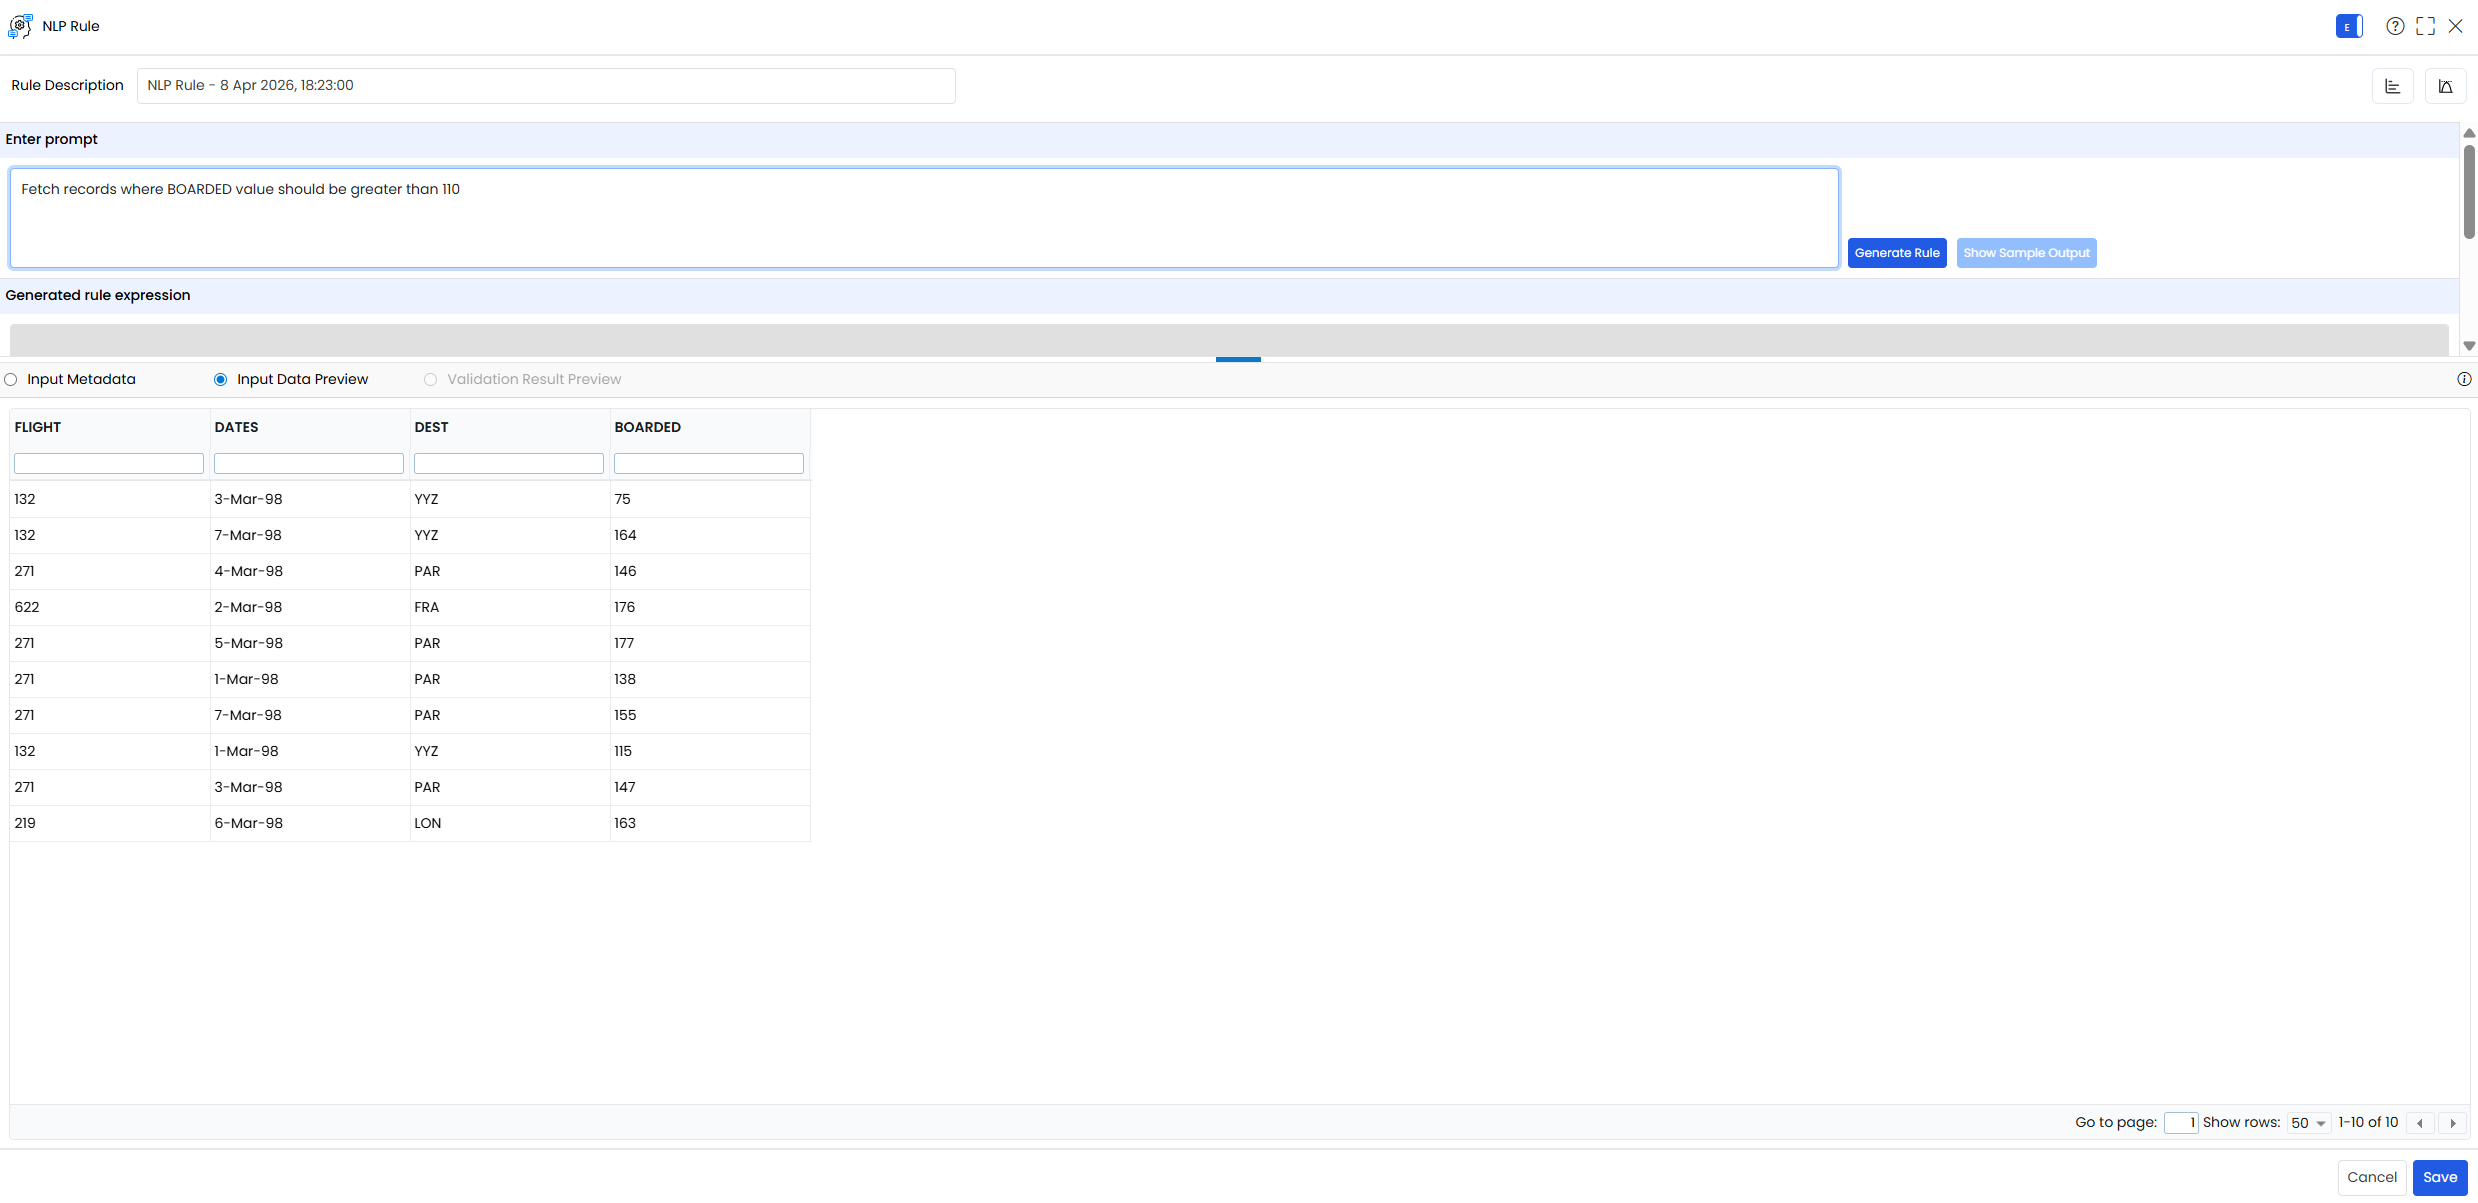2478x1203 pixels.
Task: Click the Rule Description input field
Action: pyautogui.click(x=546, y=86)
